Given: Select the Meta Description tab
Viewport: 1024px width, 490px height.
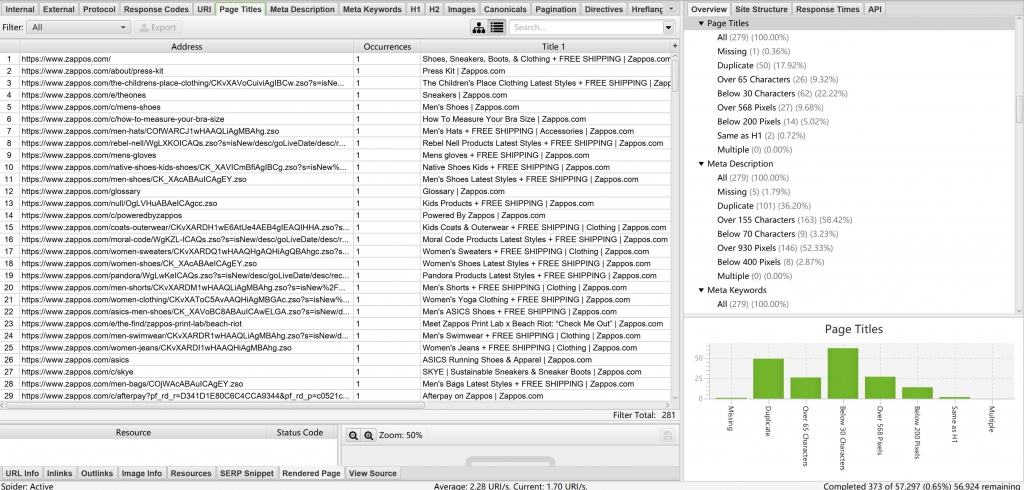Looking at the screenshot, I should (x=302, y=9).
